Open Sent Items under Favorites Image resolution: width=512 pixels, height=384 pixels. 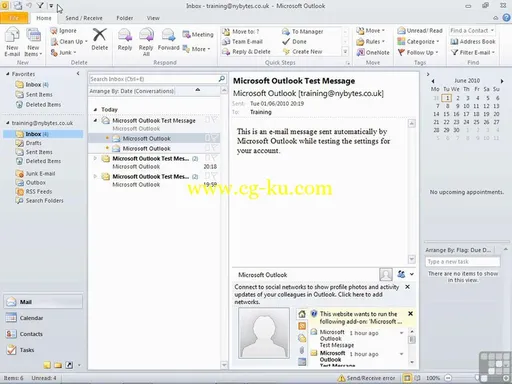tap(34, 95)
